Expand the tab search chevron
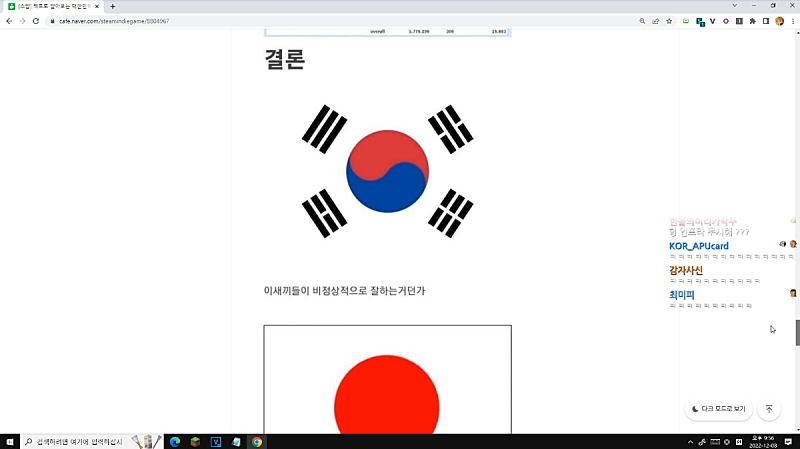800x449 pixels. [x=735, y=6]
